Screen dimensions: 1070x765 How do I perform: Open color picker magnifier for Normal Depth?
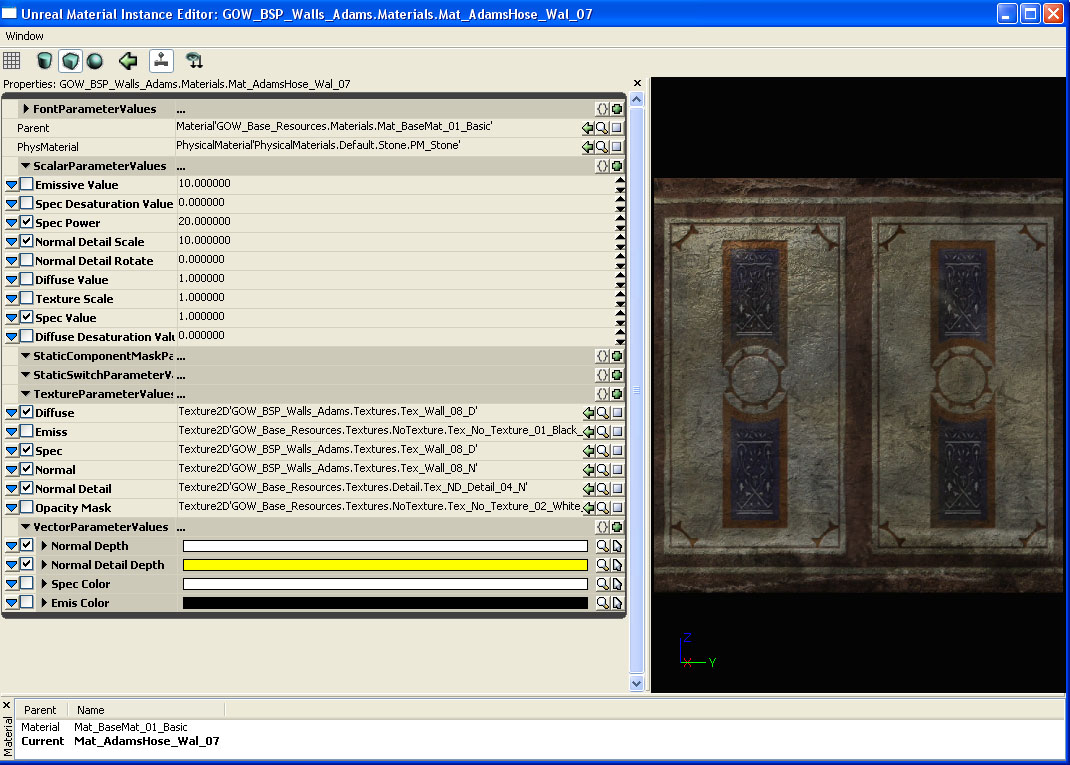[x=603, y=546]
